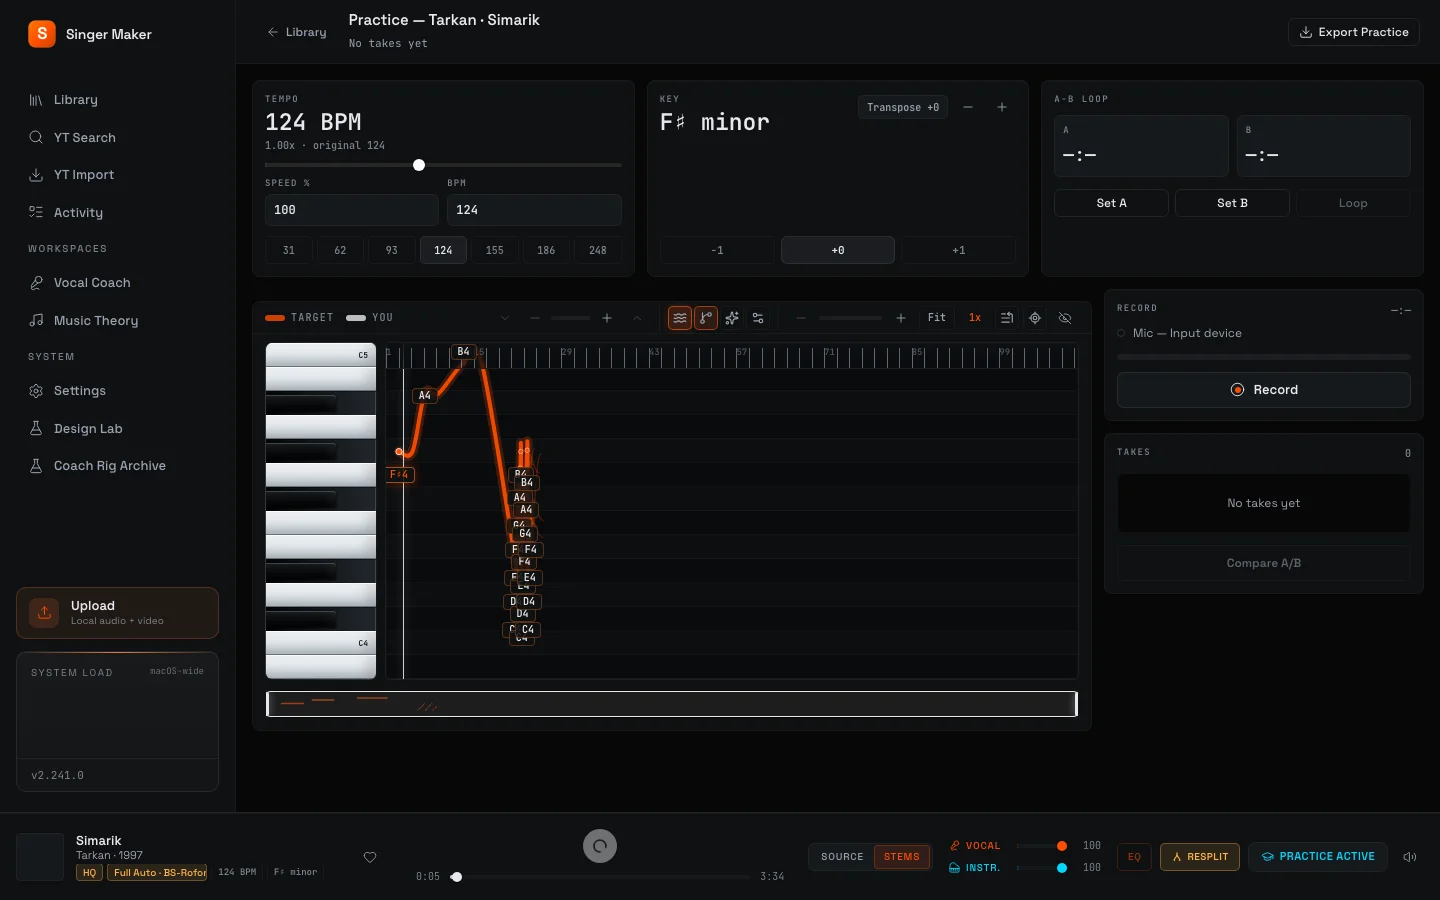Image resolution: width=1440 pixels, height=900 pixels.
Task: Select the 31 BPM preset
Action: pos(289,250)
